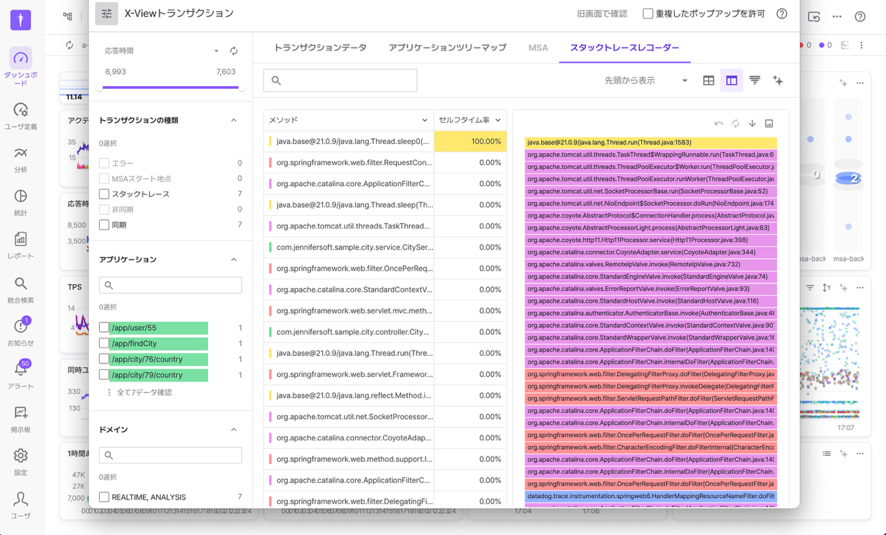Screen dimensions: 886x535
Task: Select the split panel view icon
Action: click(x=732, y=81)
